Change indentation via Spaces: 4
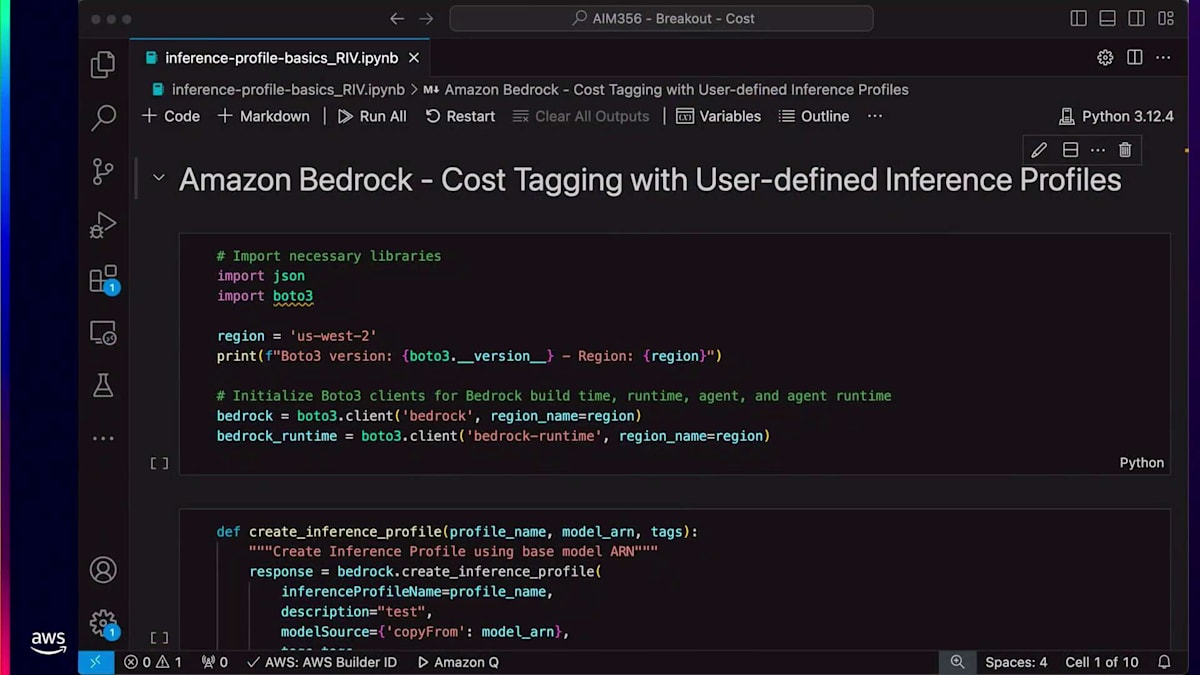The image size is (1200, 675). pos(1016,662)
